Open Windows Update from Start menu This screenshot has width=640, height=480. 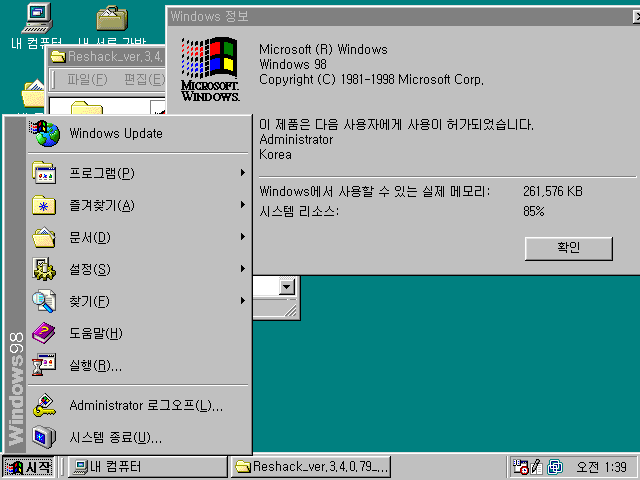click(x=139, y=133)
